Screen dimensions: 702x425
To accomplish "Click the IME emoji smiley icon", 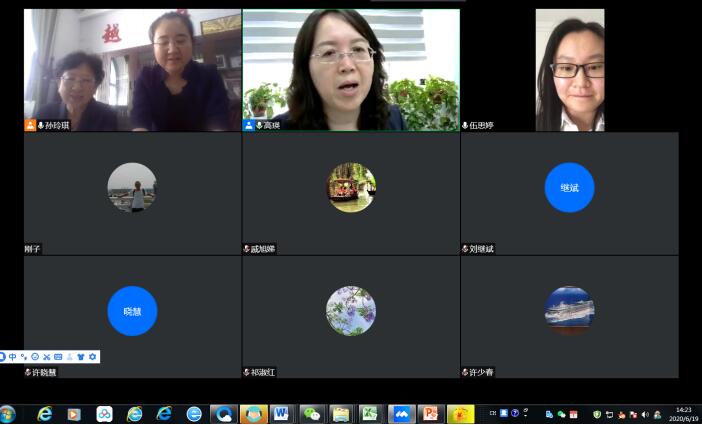I will pos(35,357).
